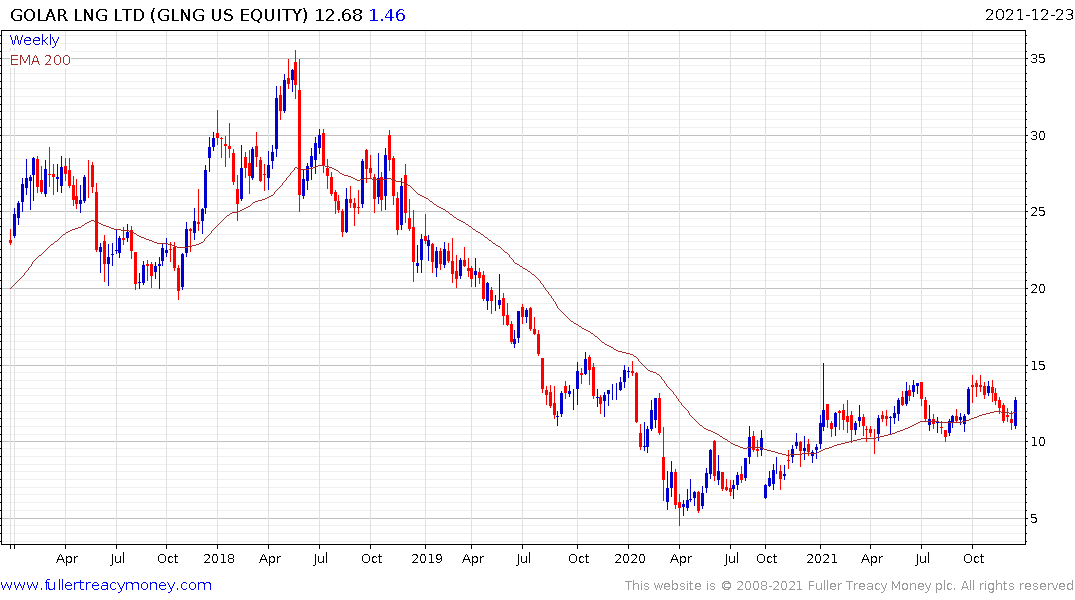Viewport: 1075px width, 600px height.
Task: Click the 25 price axis label
Action: click(x=1037, y=212)
